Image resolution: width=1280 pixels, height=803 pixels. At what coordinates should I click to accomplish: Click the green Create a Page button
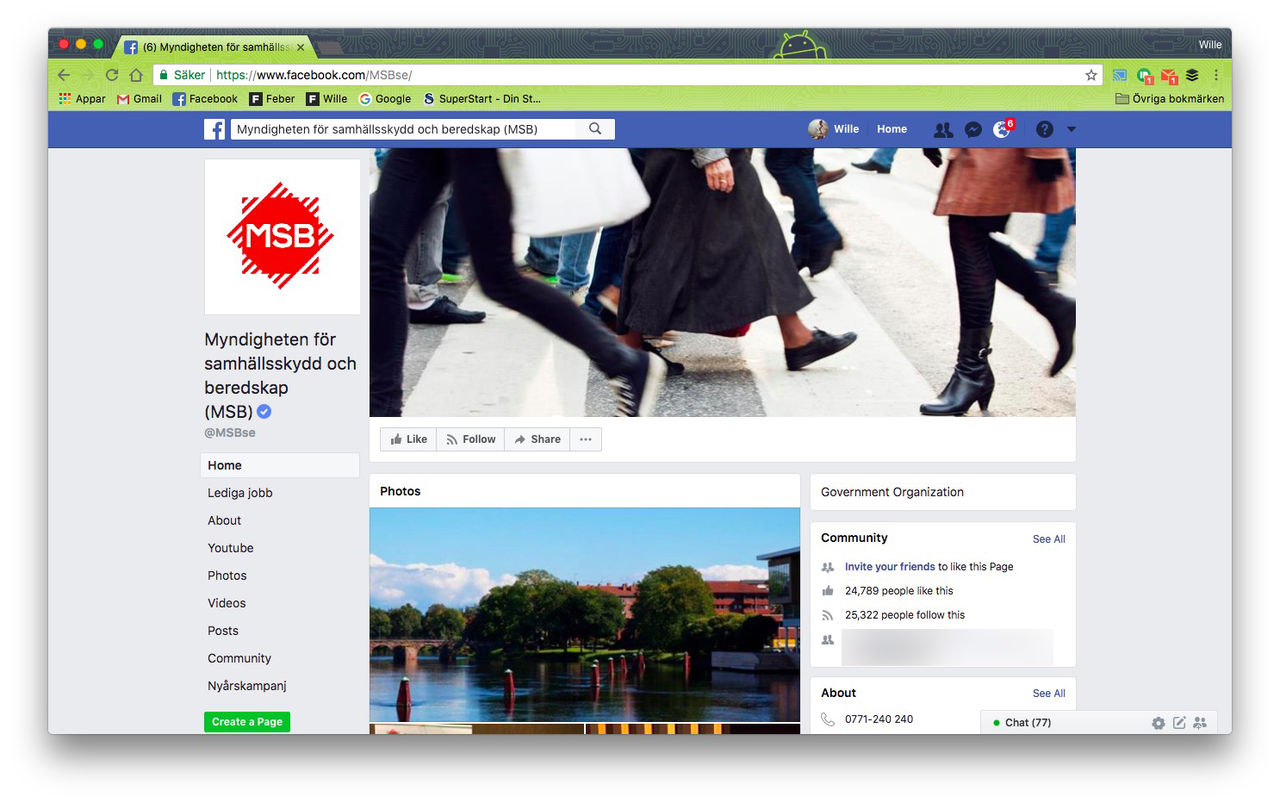[247, 722]
